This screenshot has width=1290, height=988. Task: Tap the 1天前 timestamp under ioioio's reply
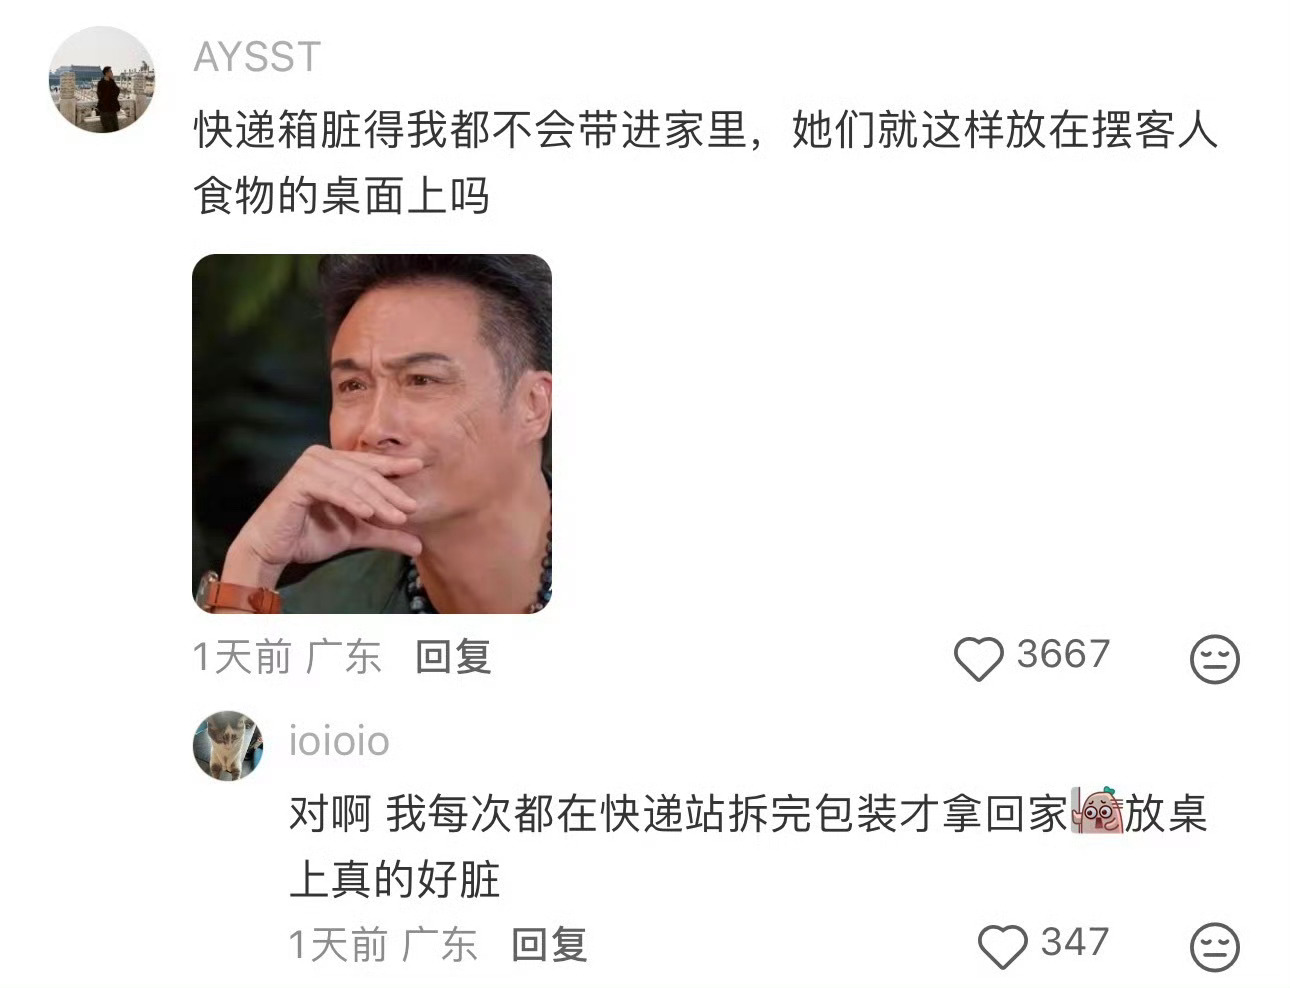[x=338, y=945]
